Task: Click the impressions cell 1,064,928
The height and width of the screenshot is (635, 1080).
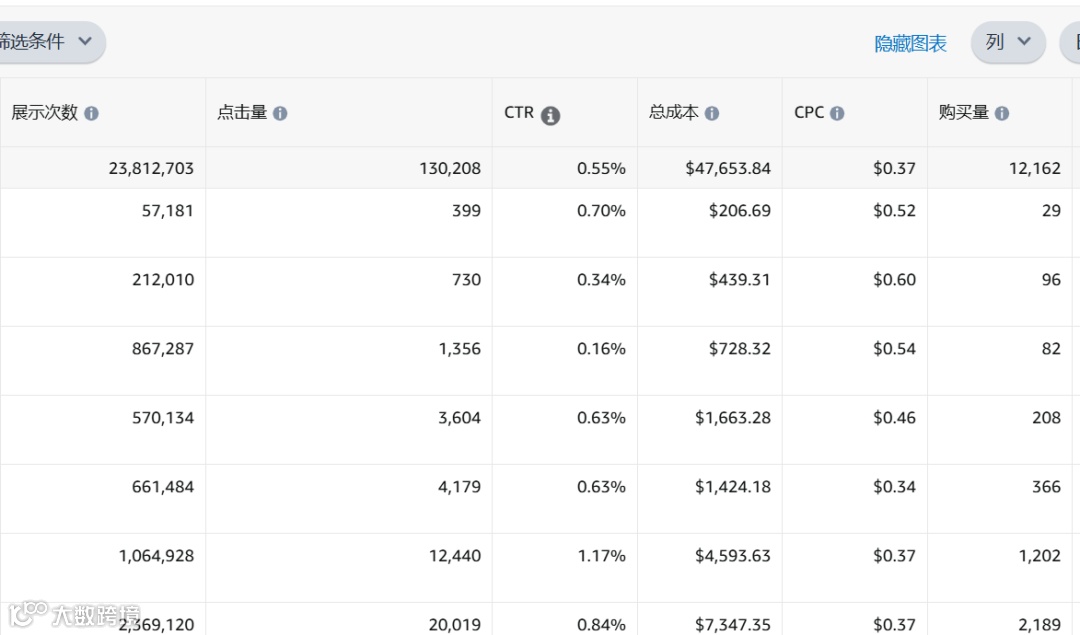Action: (x=156, y=556)
